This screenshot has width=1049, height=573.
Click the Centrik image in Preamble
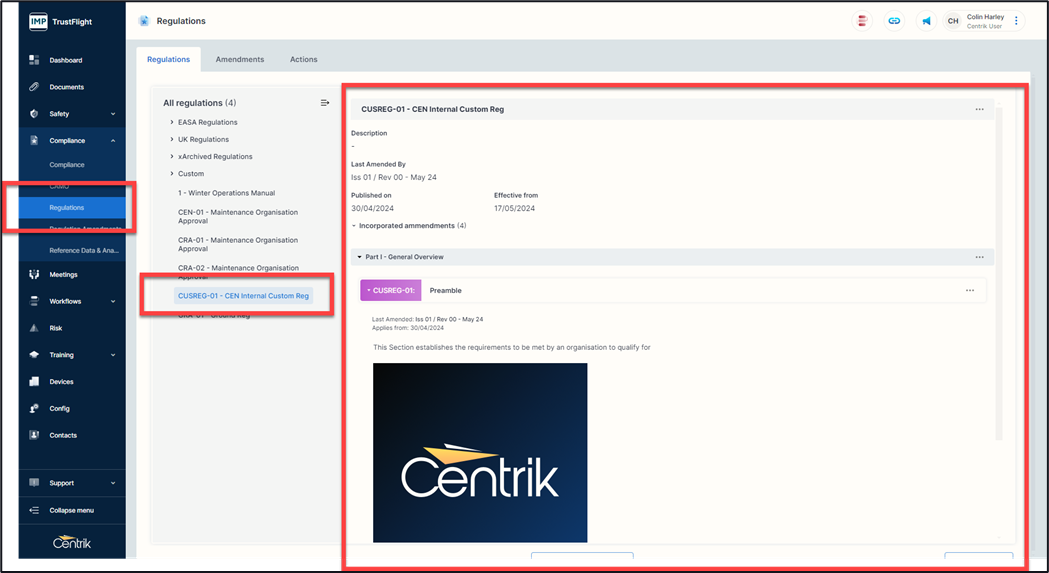[x=480, y=453]
